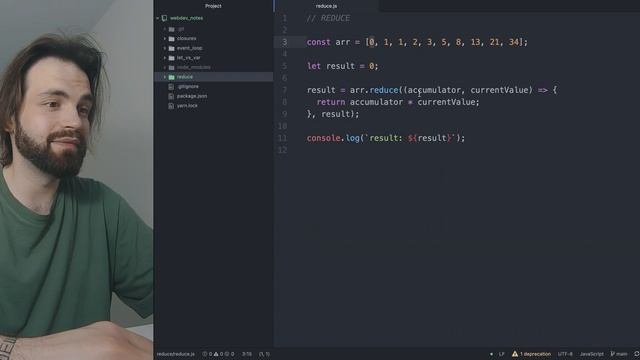This screenshot has width=640, height=360.
Task: Click the LF line ending selector
Action: pyautogui.click(x=502, y=354)
